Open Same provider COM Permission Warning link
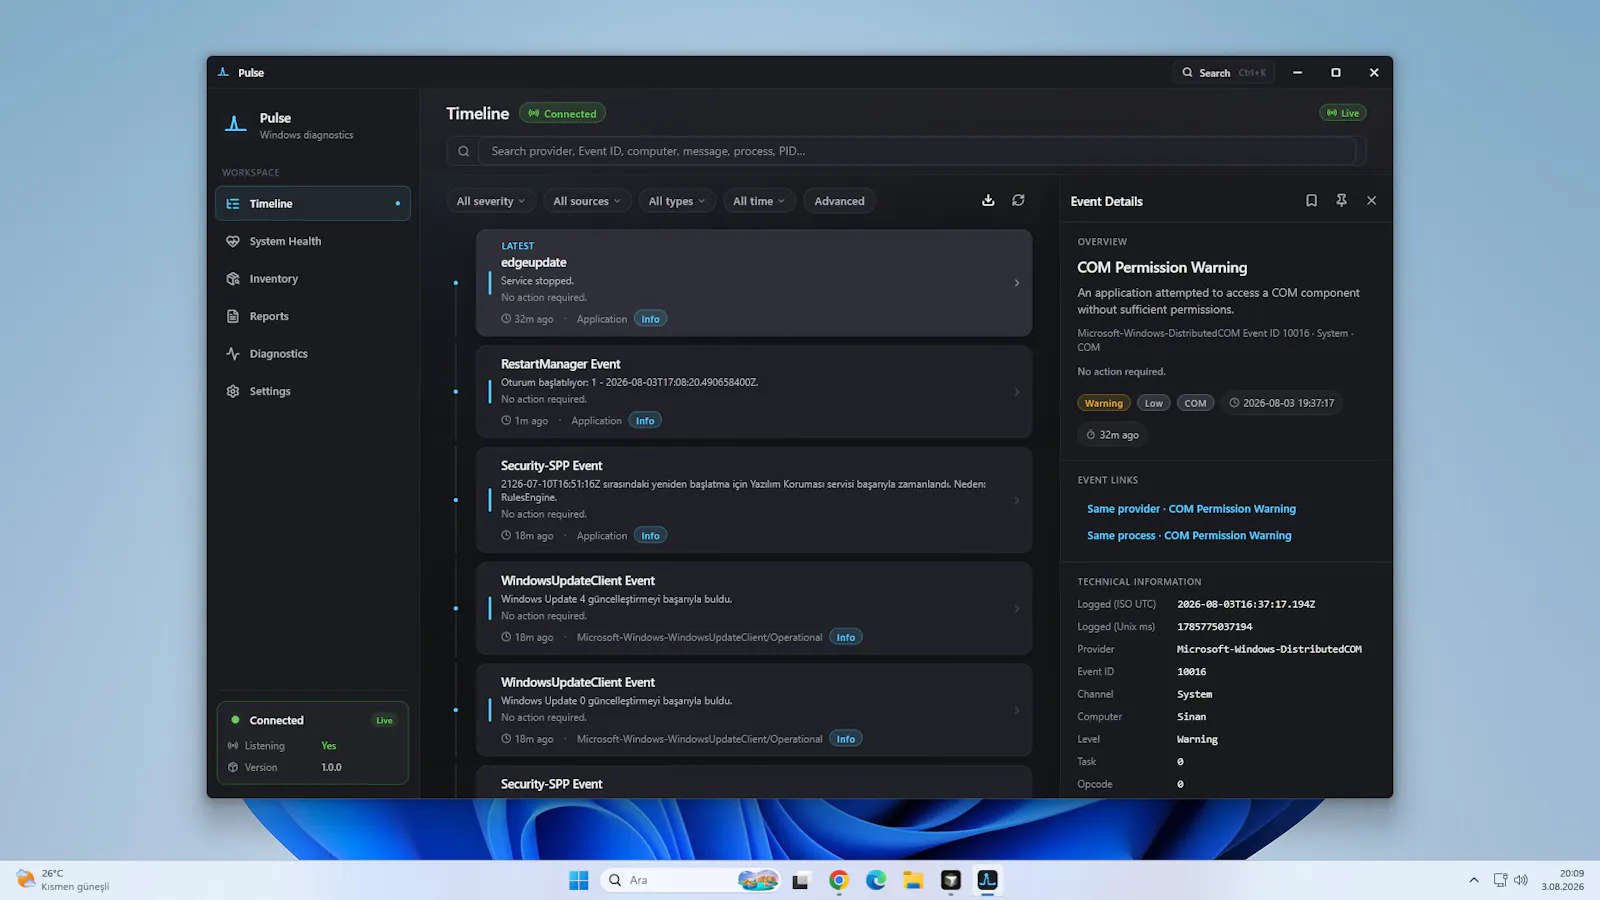The image size is (1600, 900). pyautogui.click(x=1191, y=509)
